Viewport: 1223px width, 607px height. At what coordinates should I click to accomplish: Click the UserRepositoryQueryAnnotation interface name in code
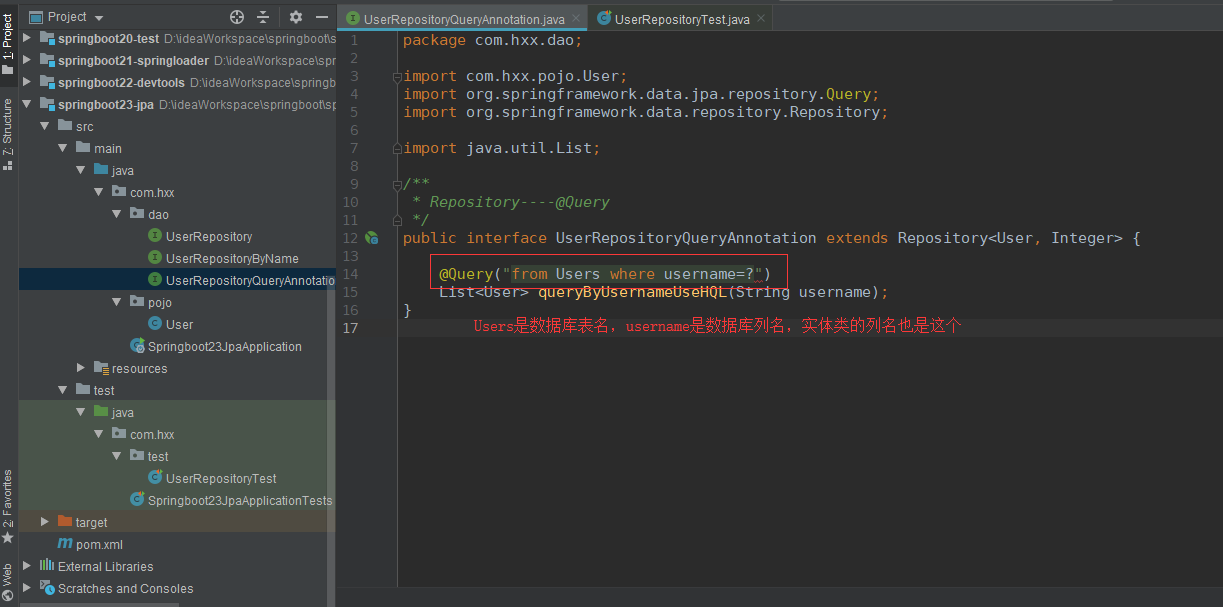coord(686,238)
